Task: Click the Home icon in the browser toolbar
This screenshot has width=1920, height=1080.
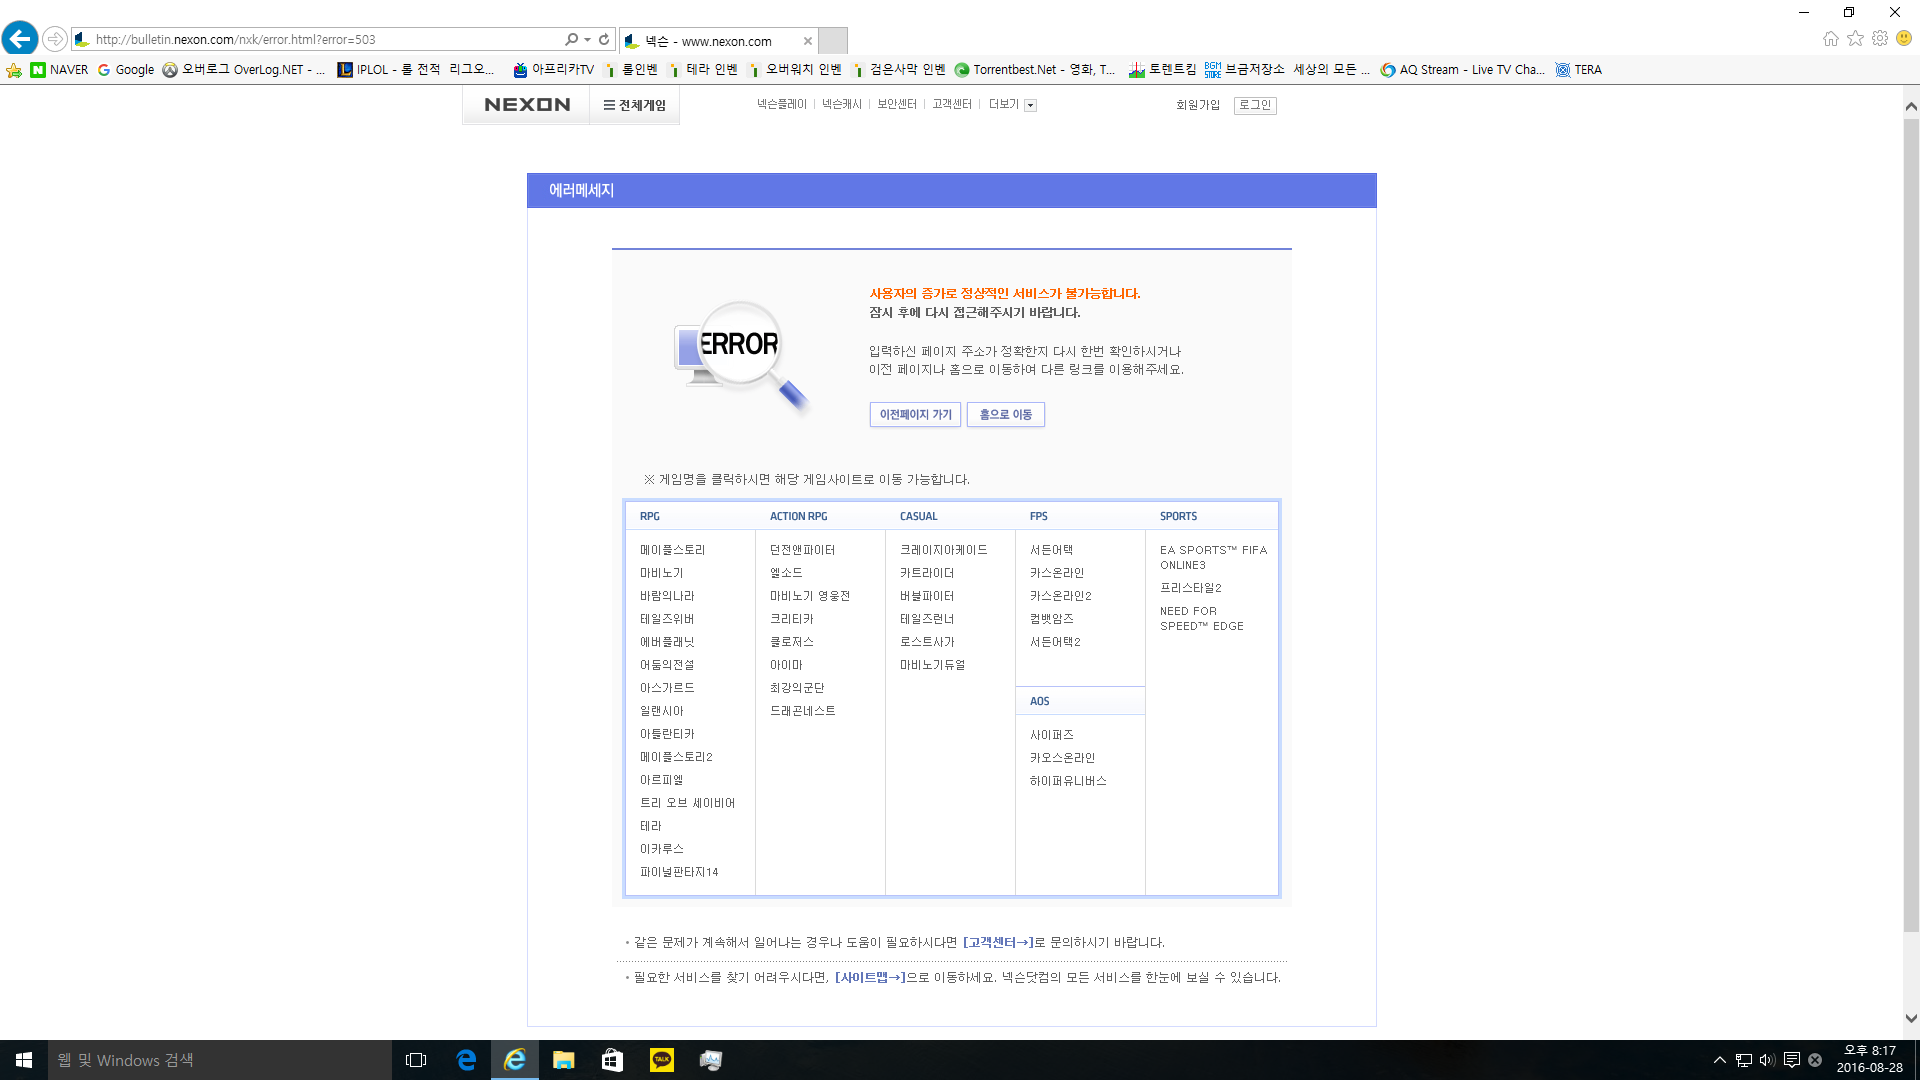Action: coord(1830,39)
